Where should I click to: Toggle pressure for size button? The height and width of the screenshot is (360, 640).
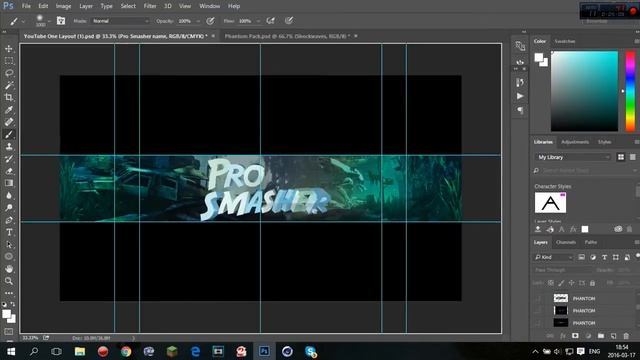tap(289, 21)
